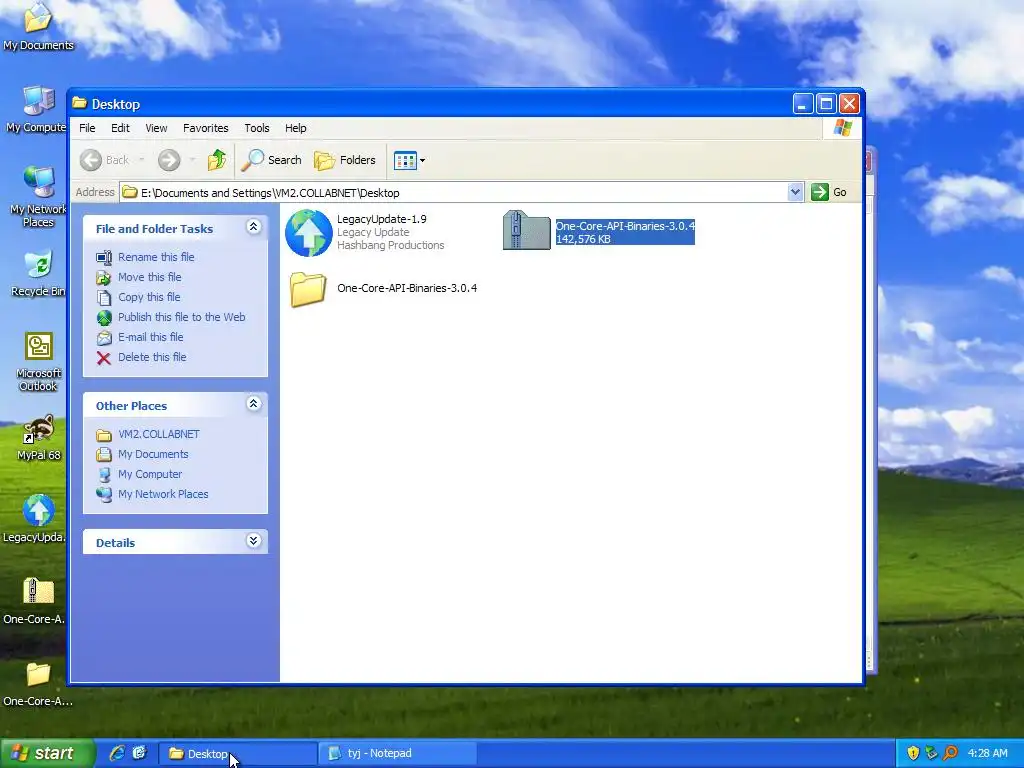Viewport: 1024px width, 768px height.
Task: Click the red X delete icon
Action: (104, 358)
